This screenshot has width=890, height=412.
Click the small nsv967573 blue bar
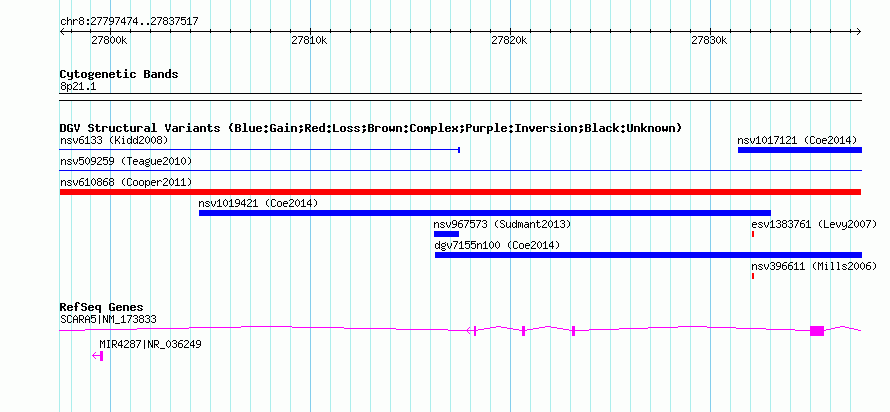pyautogui.click(x=446, y=234)
